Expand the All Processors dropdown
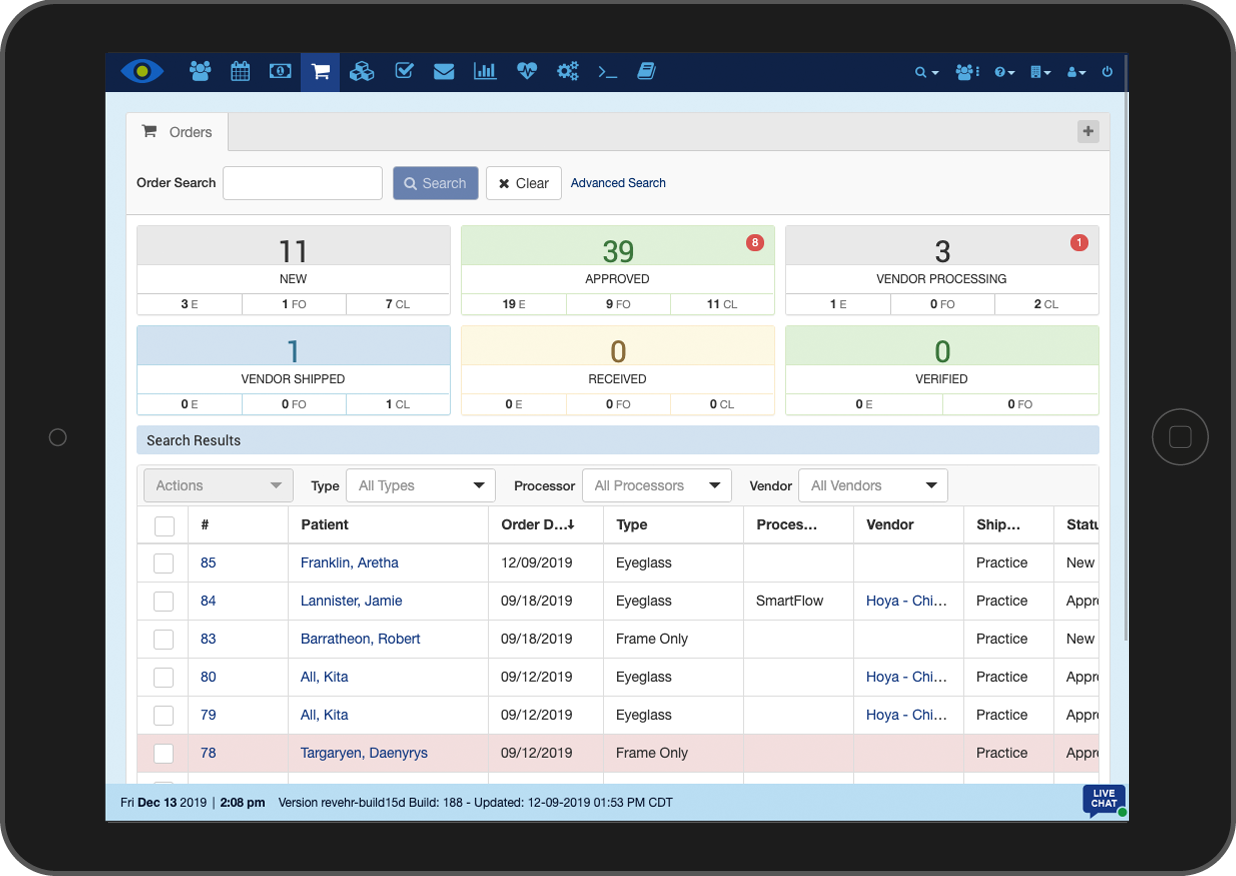The width and height of the screenshot is (1236, 876). (x=657, y=485)
